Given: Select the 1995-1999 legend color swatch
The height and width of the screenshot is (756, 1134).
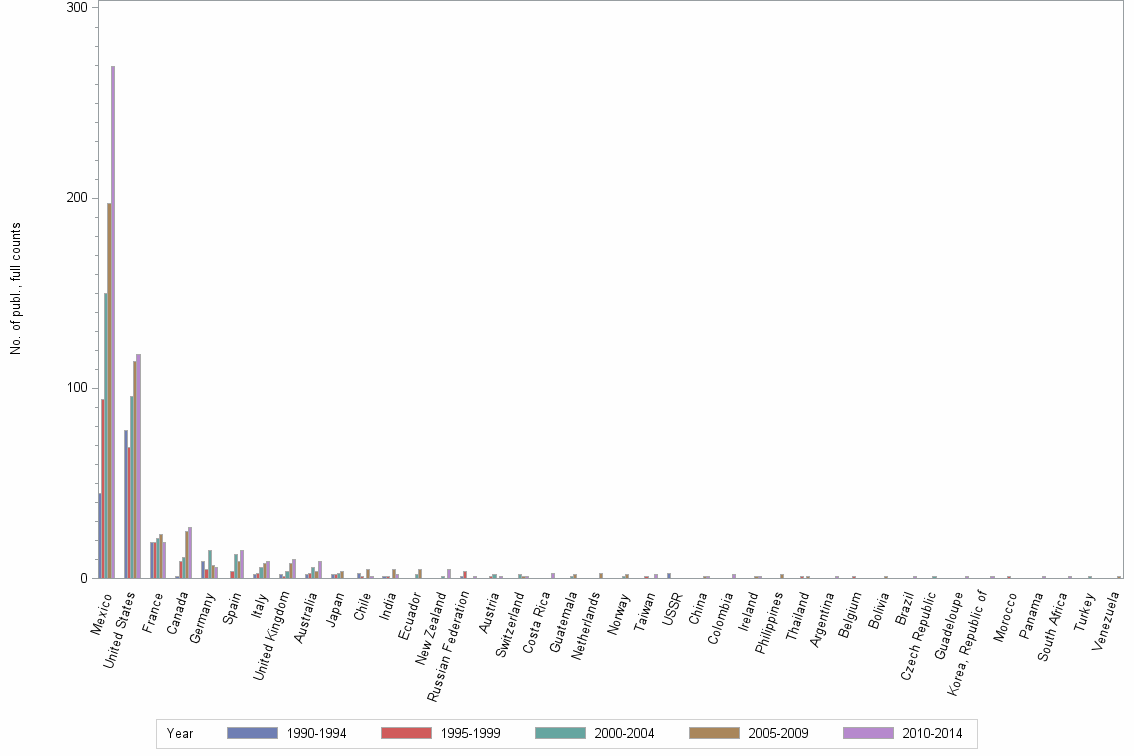Looking at the screenshot, I should [x=406, y=733].
